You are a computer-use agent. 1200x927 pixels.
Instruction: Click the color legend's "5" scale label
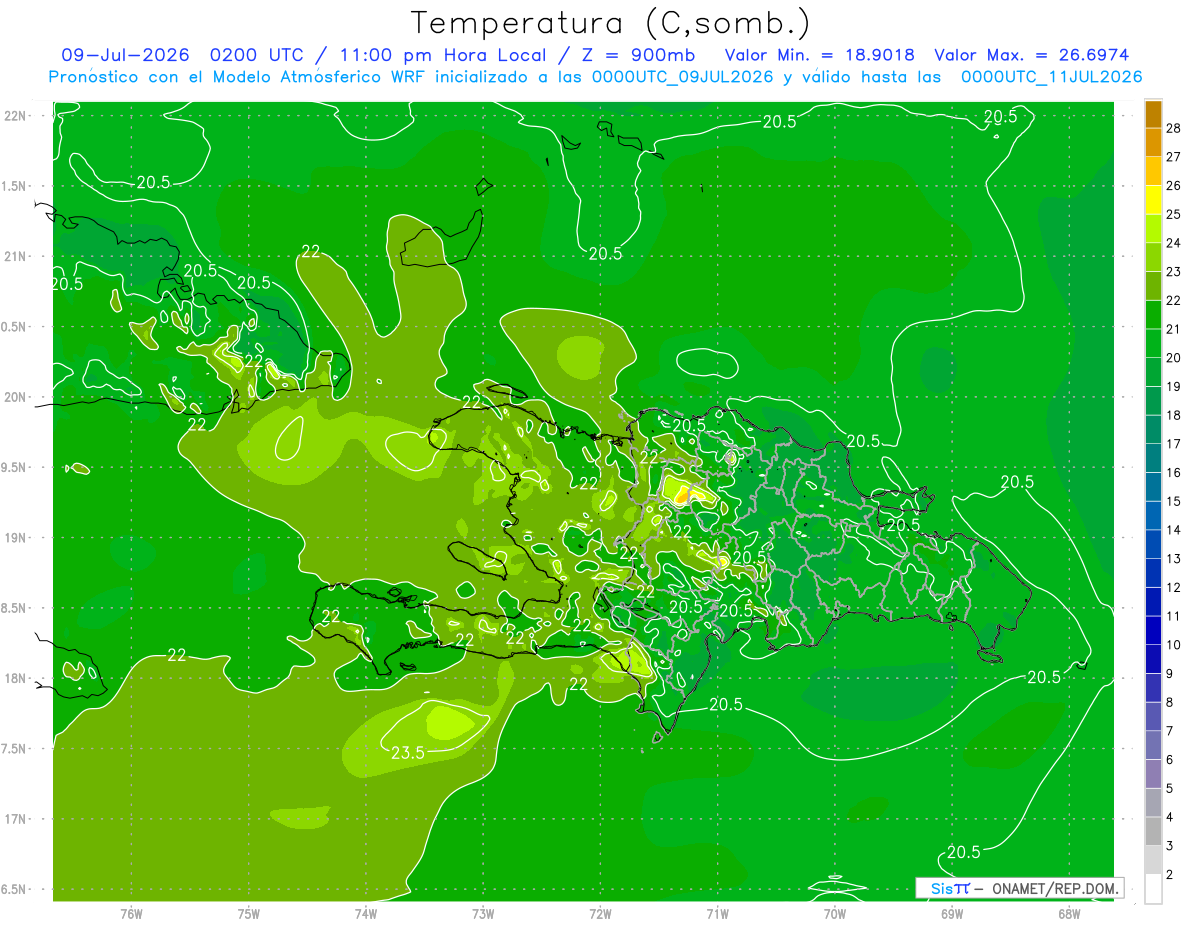pos(1170,789)
